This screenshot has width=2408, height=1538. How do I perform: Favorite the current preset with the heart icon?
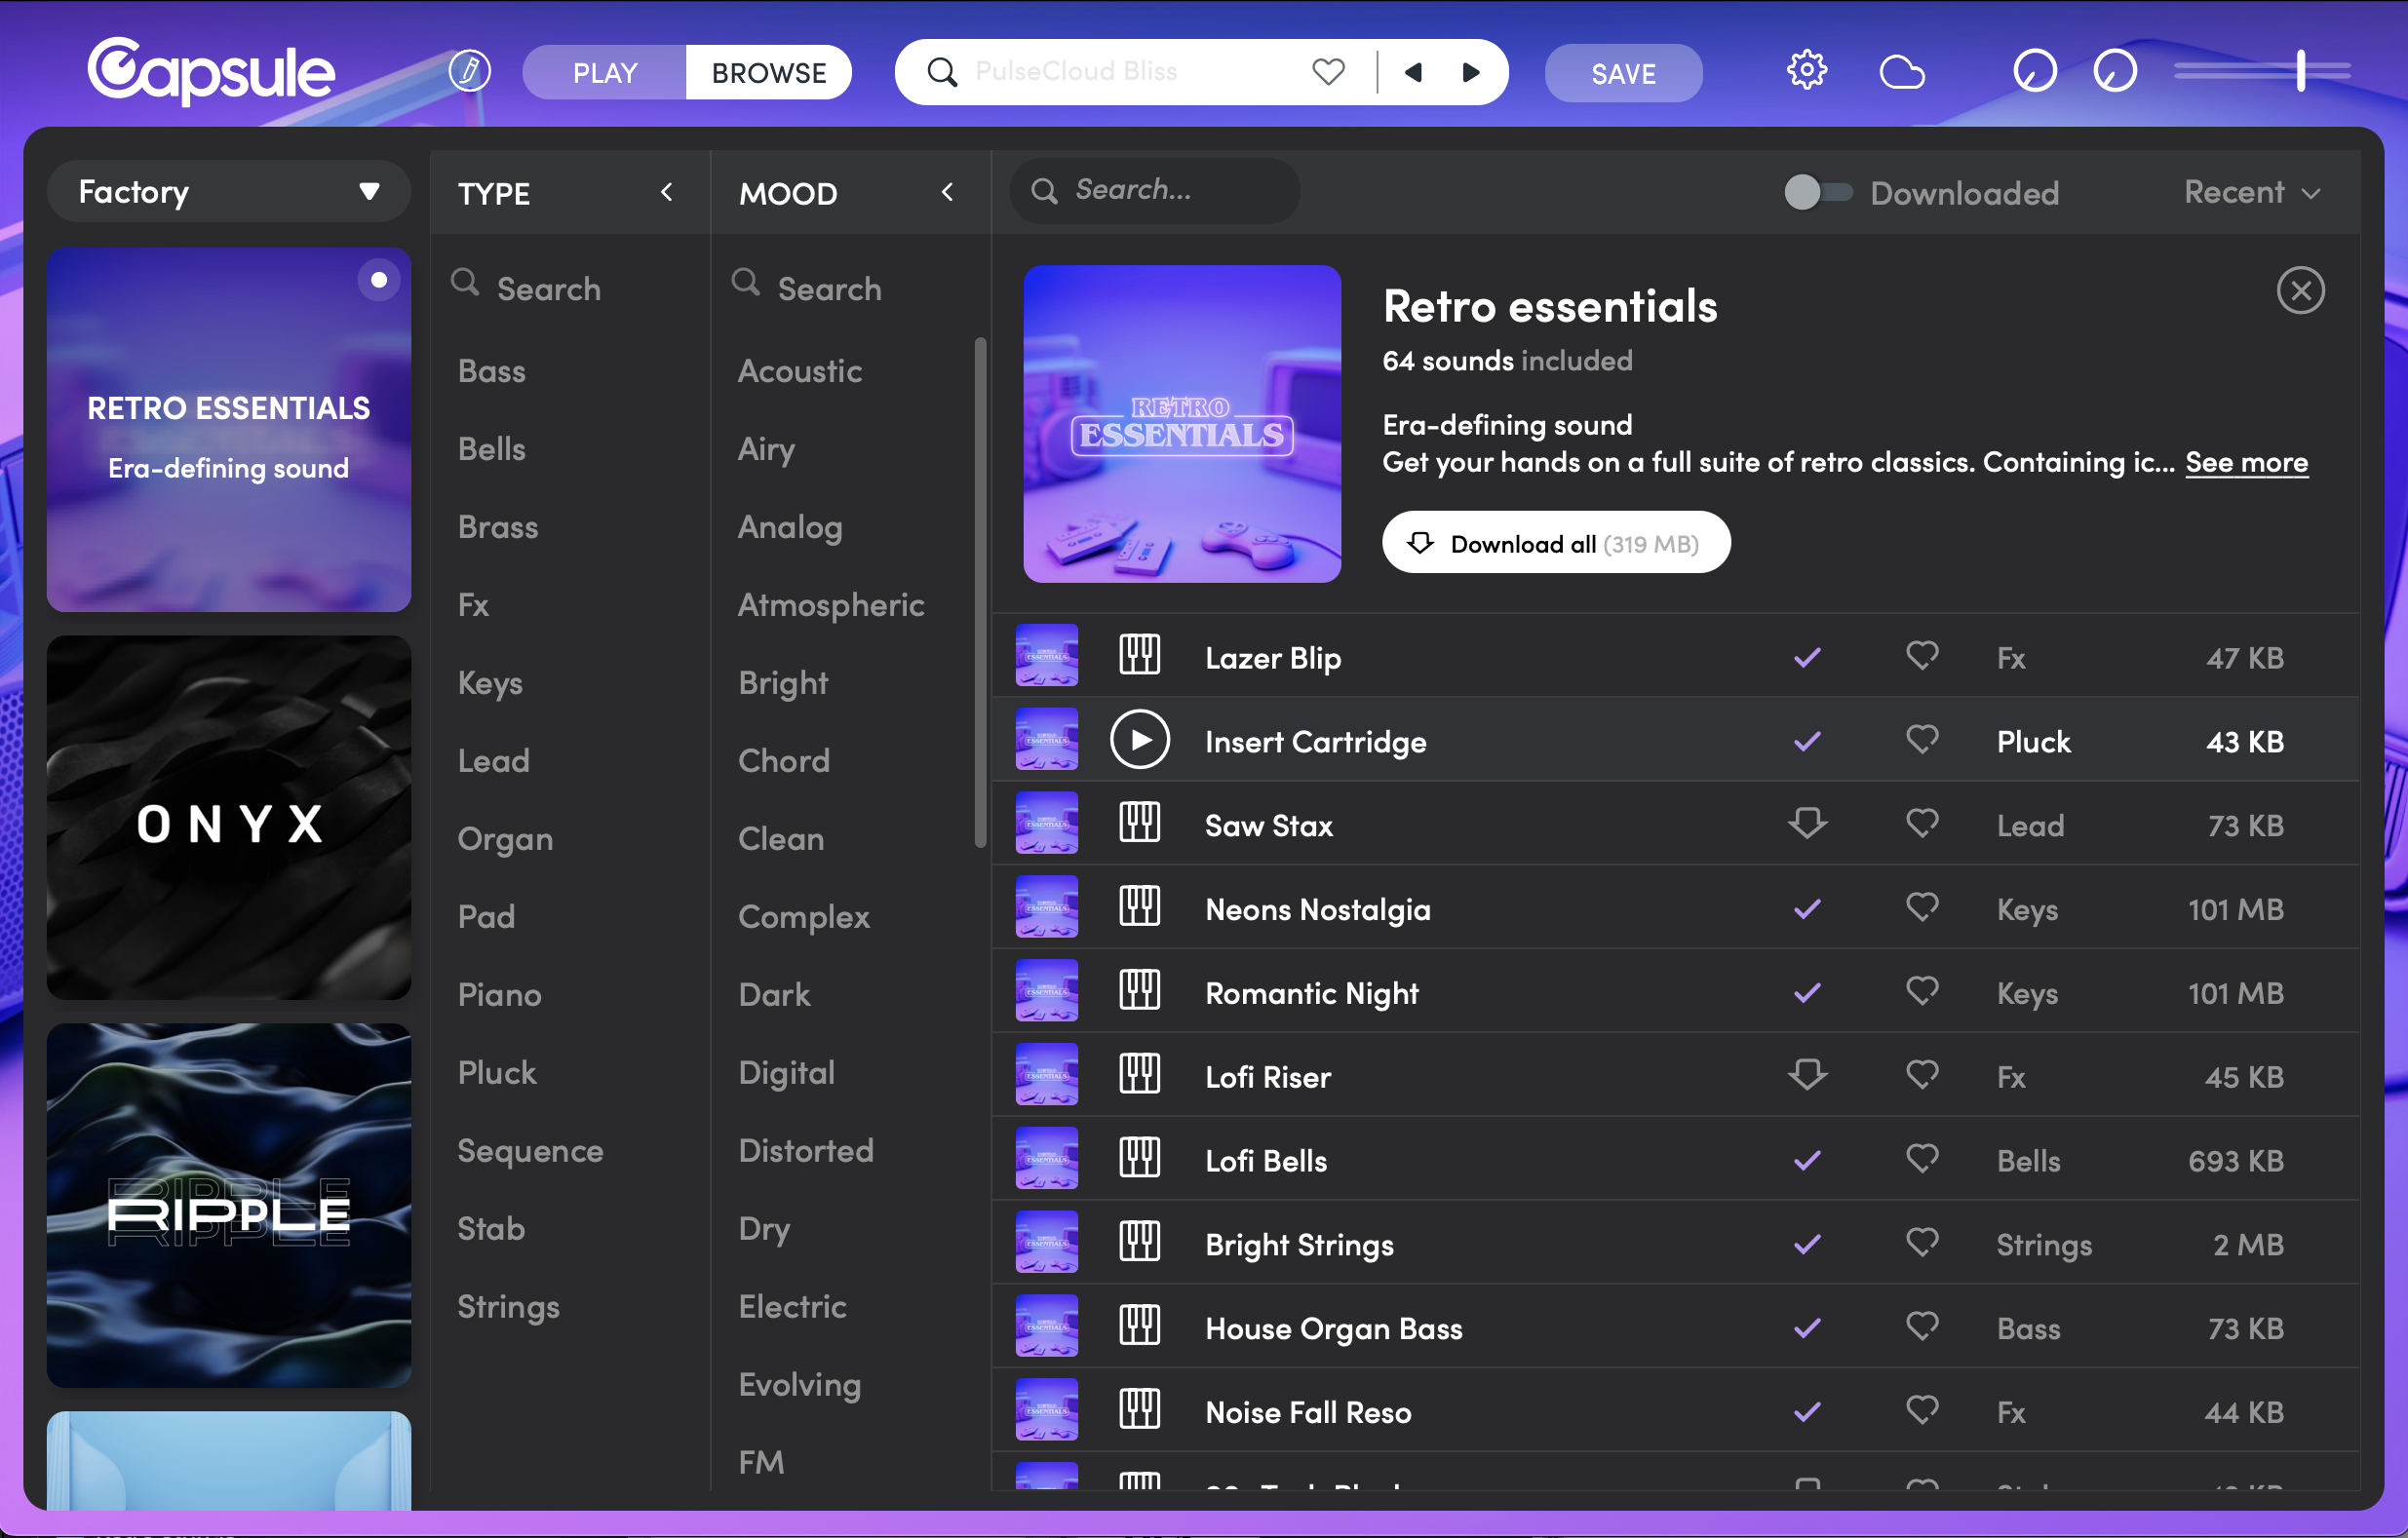click(x=1328, y=71)
